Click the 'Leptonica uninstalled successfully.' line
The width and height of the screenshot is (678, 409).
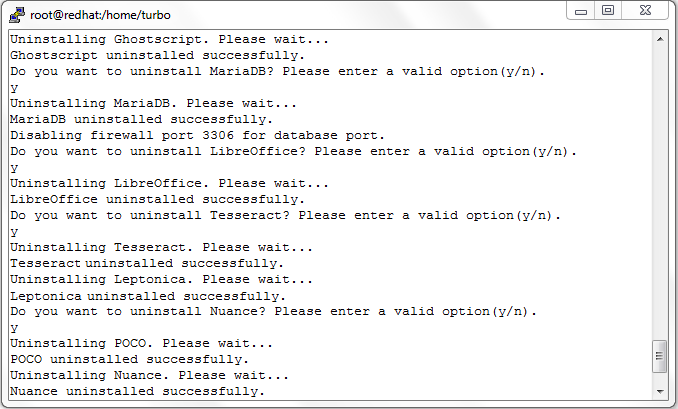[x=148, y=296]
